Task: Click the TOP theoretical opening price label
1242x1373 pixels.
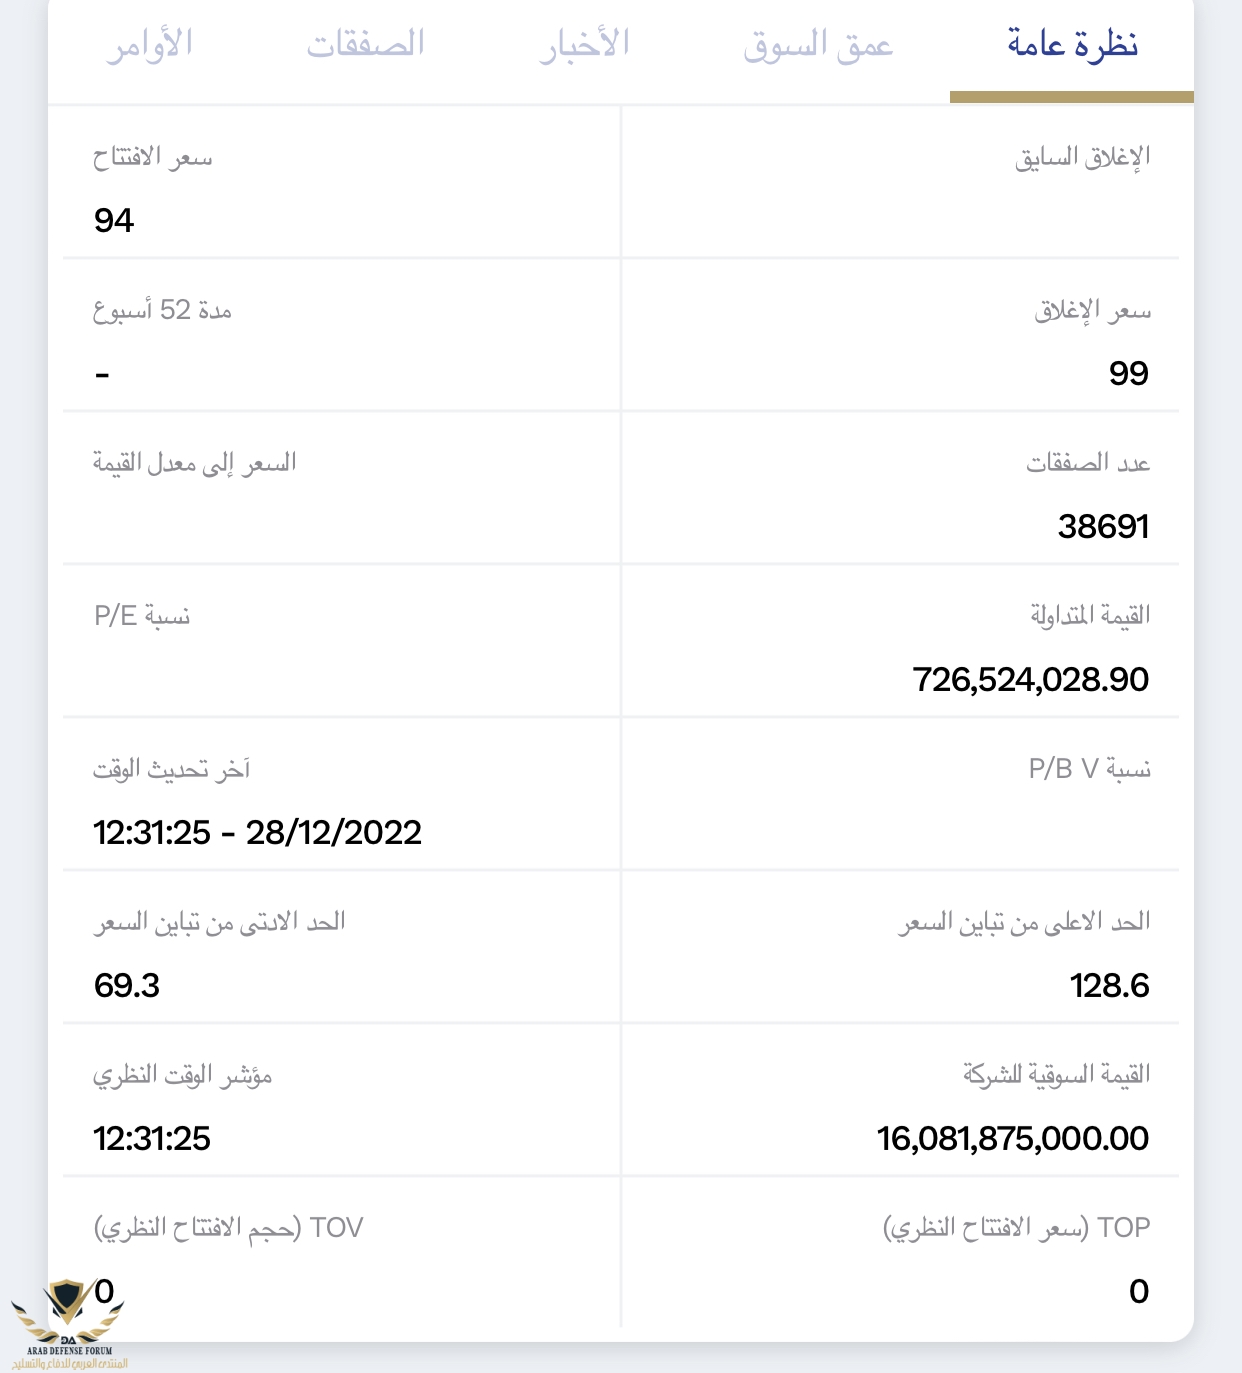Action: click(x=1016, y=1228)
